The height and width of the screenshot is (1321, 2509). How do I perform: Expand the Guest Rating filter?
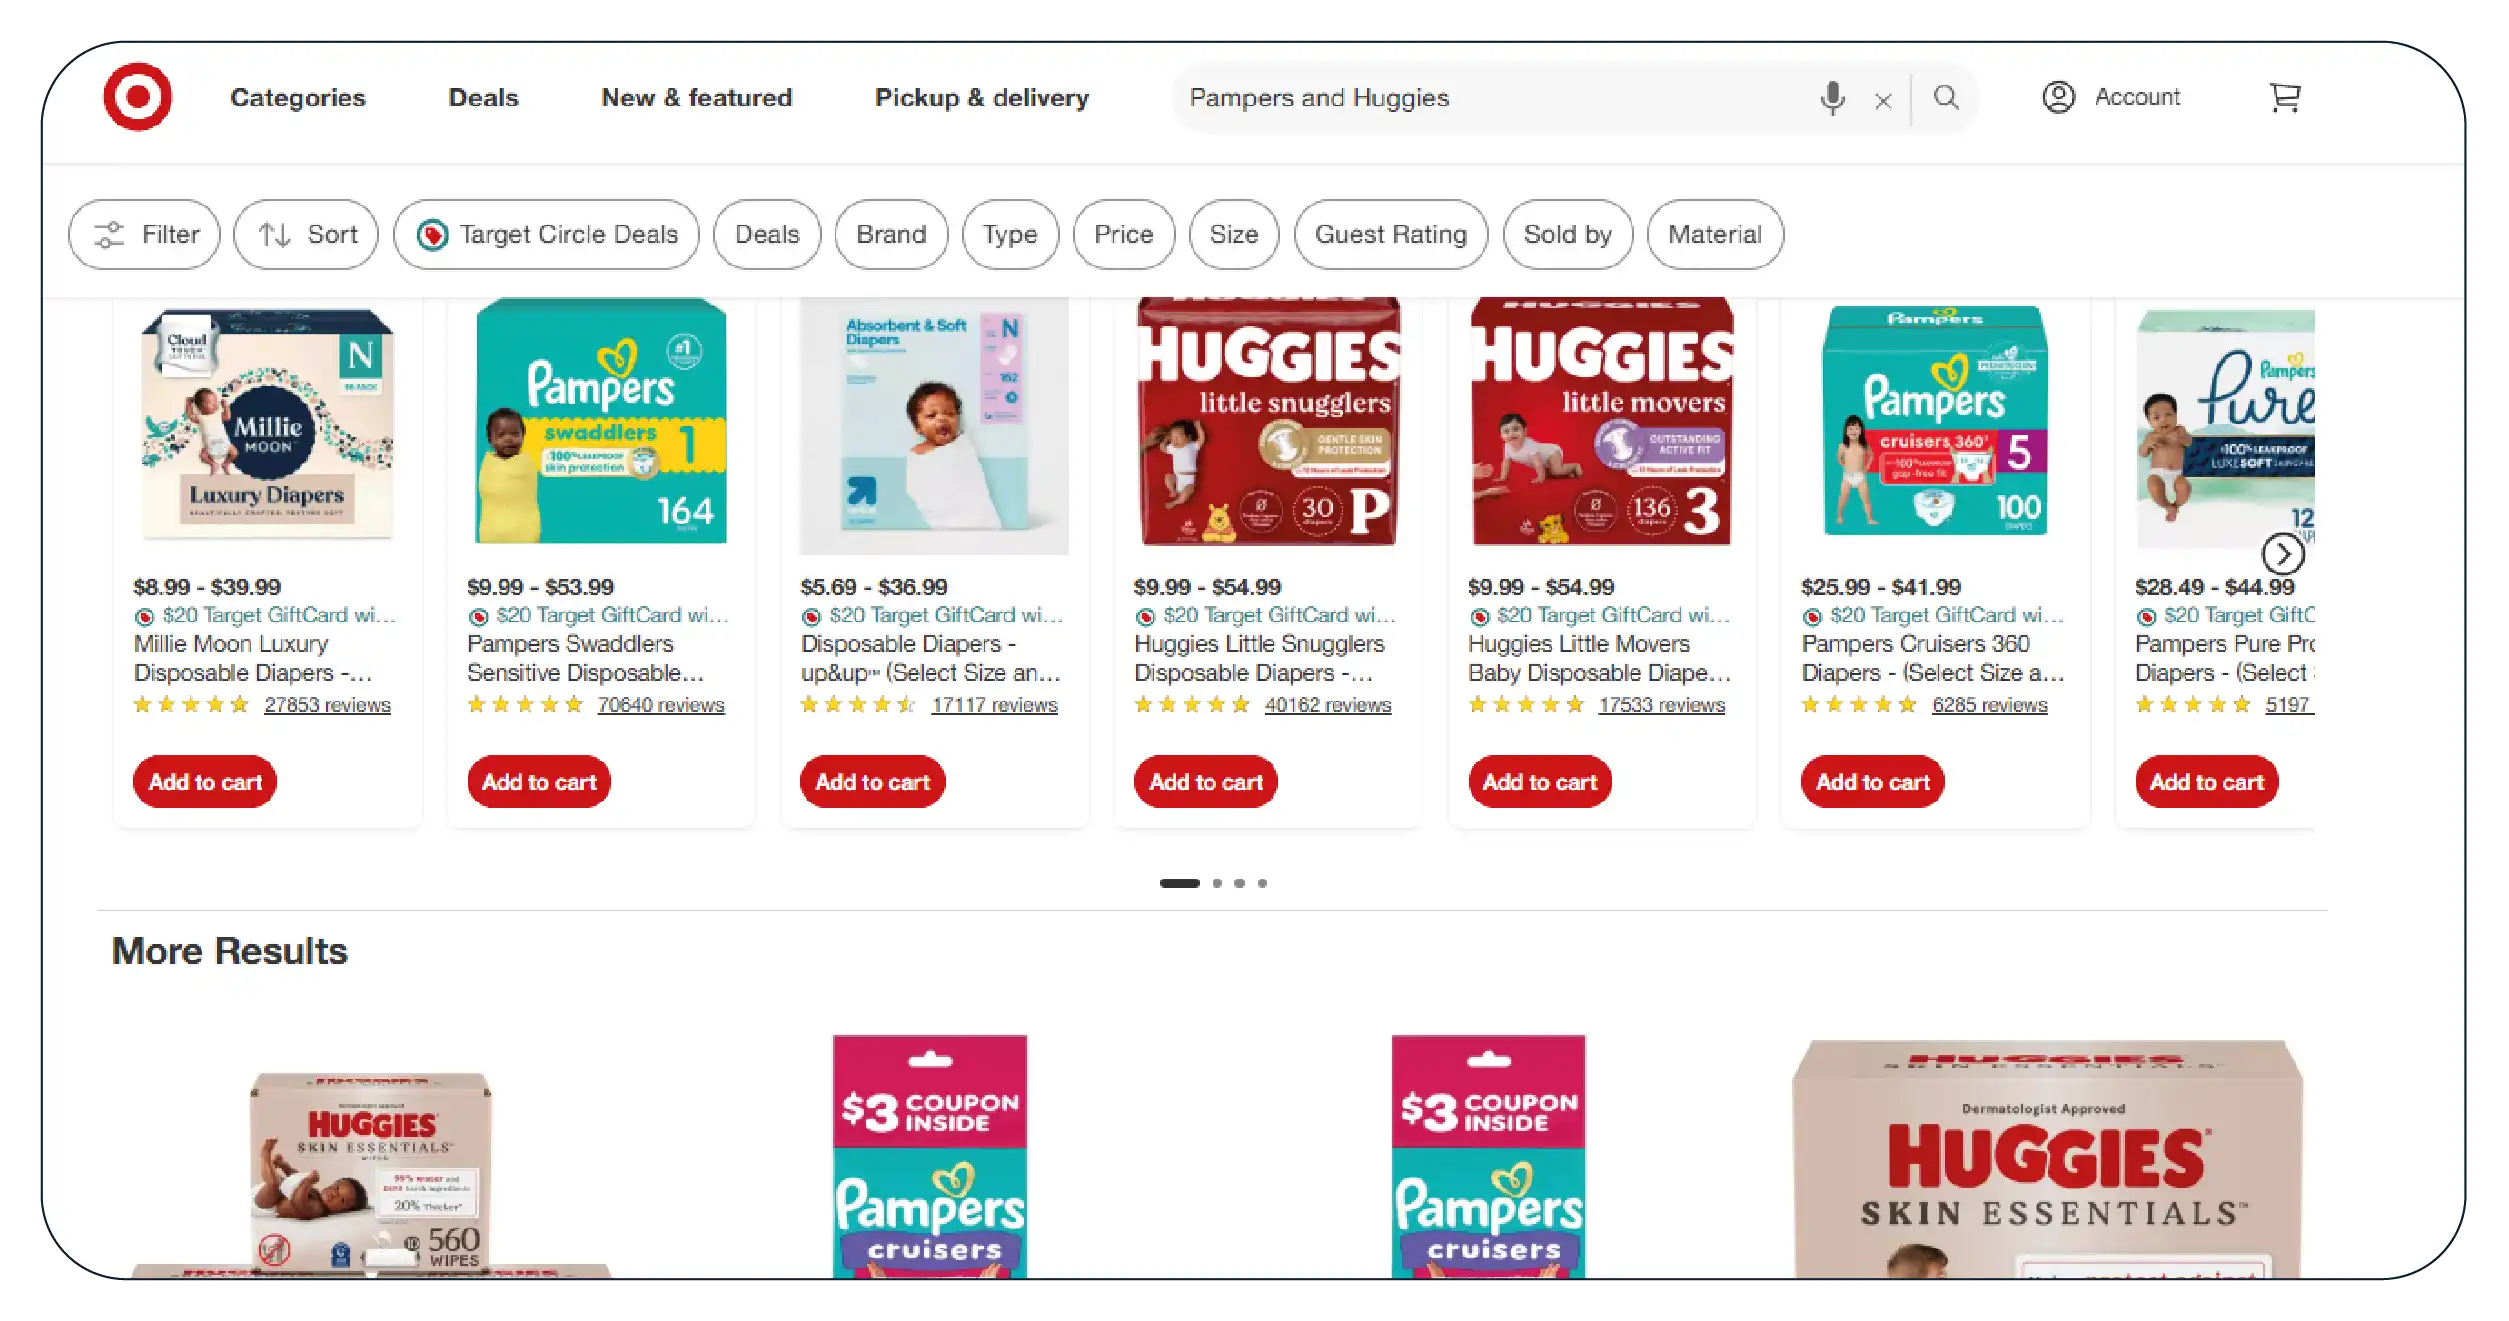coord(1390,235)
